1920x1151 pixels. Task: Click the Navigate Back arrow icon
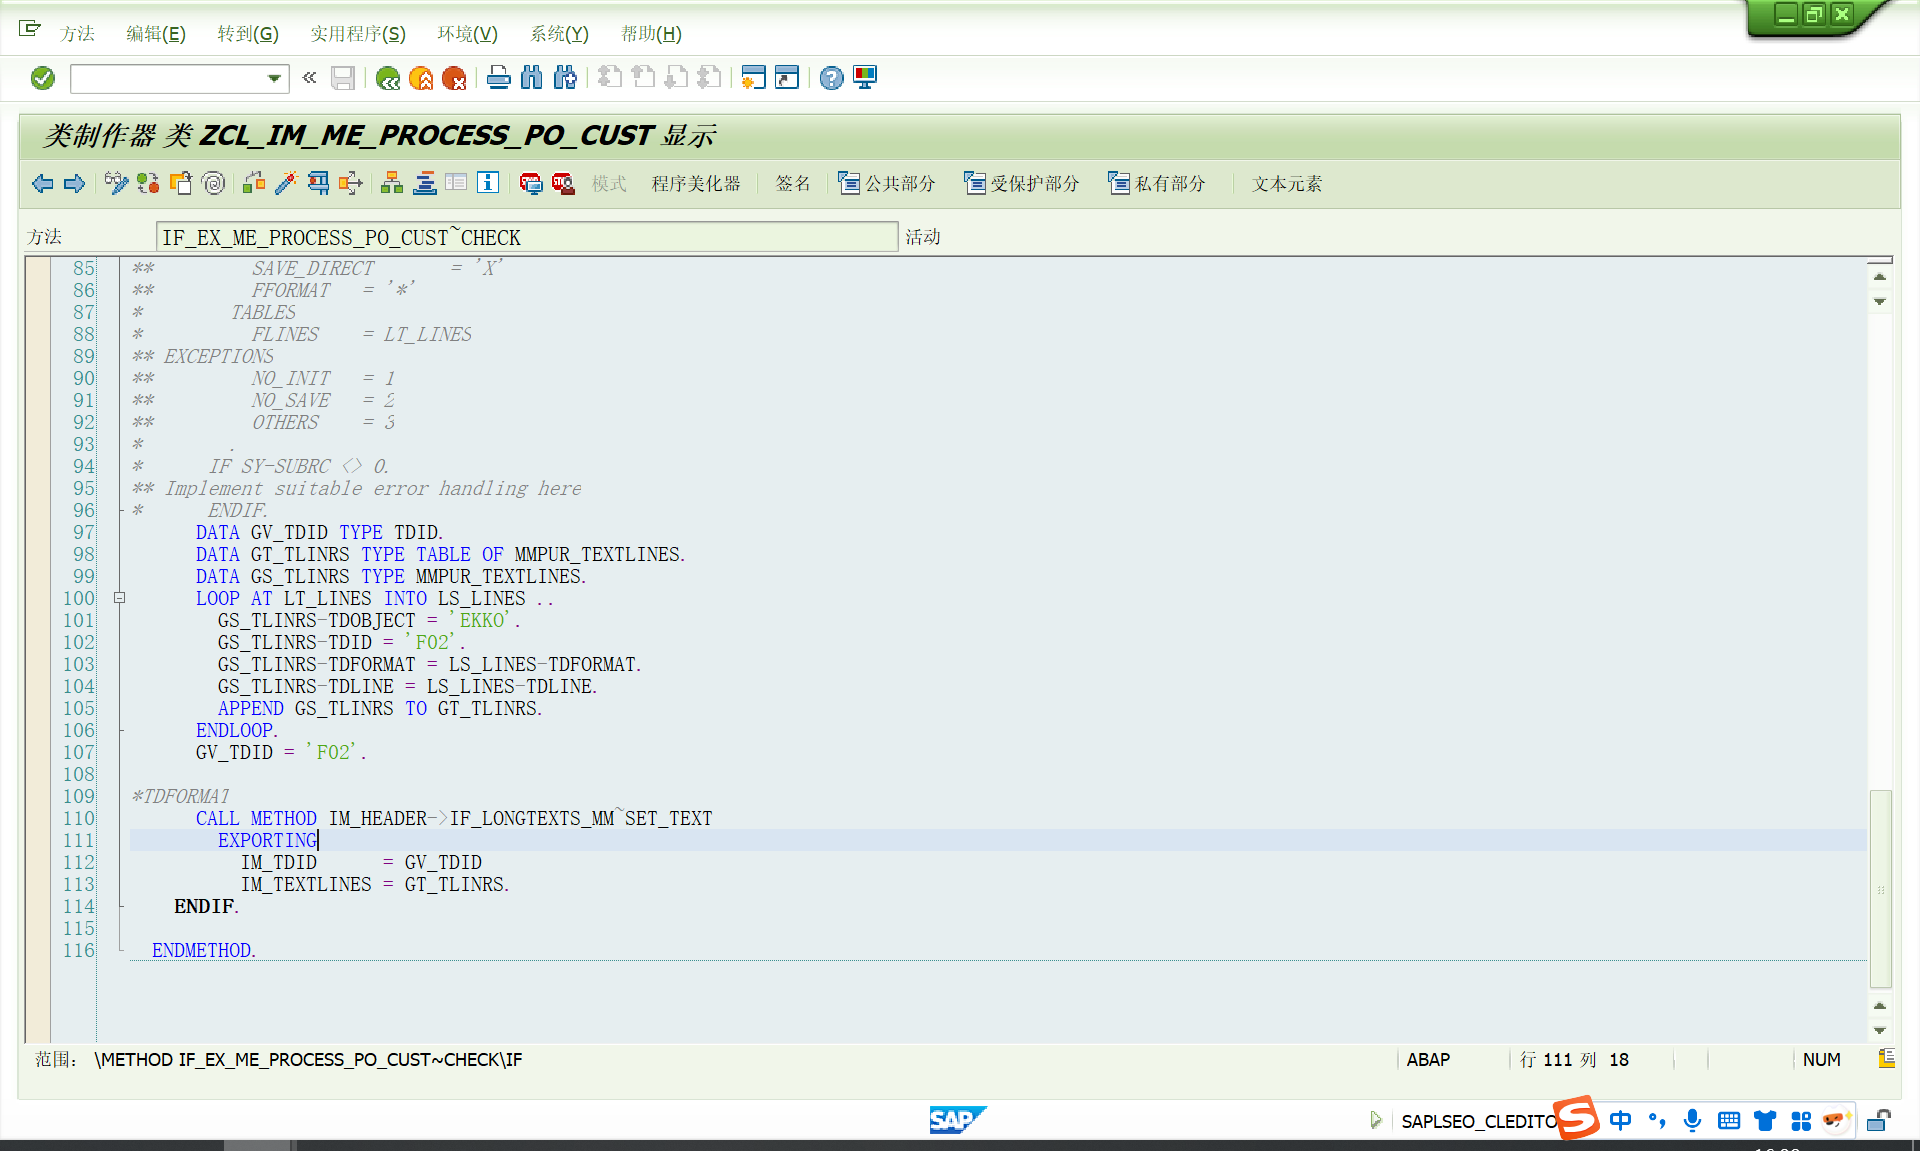45,182
